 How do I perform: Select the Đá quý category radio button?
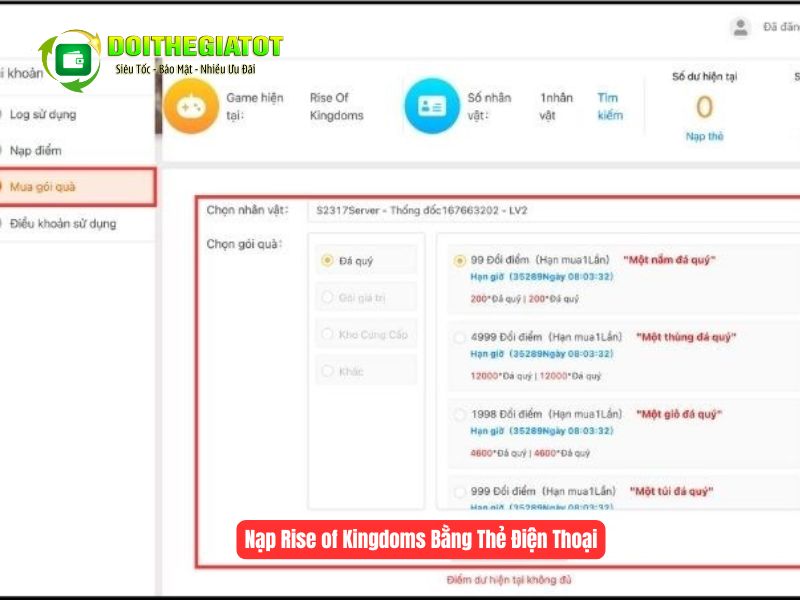click(327, 261)
